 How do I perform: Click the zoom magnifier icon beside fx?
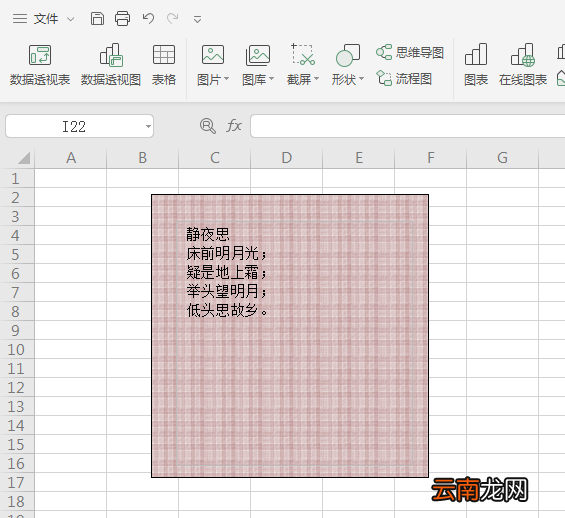pyautogui.click(x=208, y=126)
